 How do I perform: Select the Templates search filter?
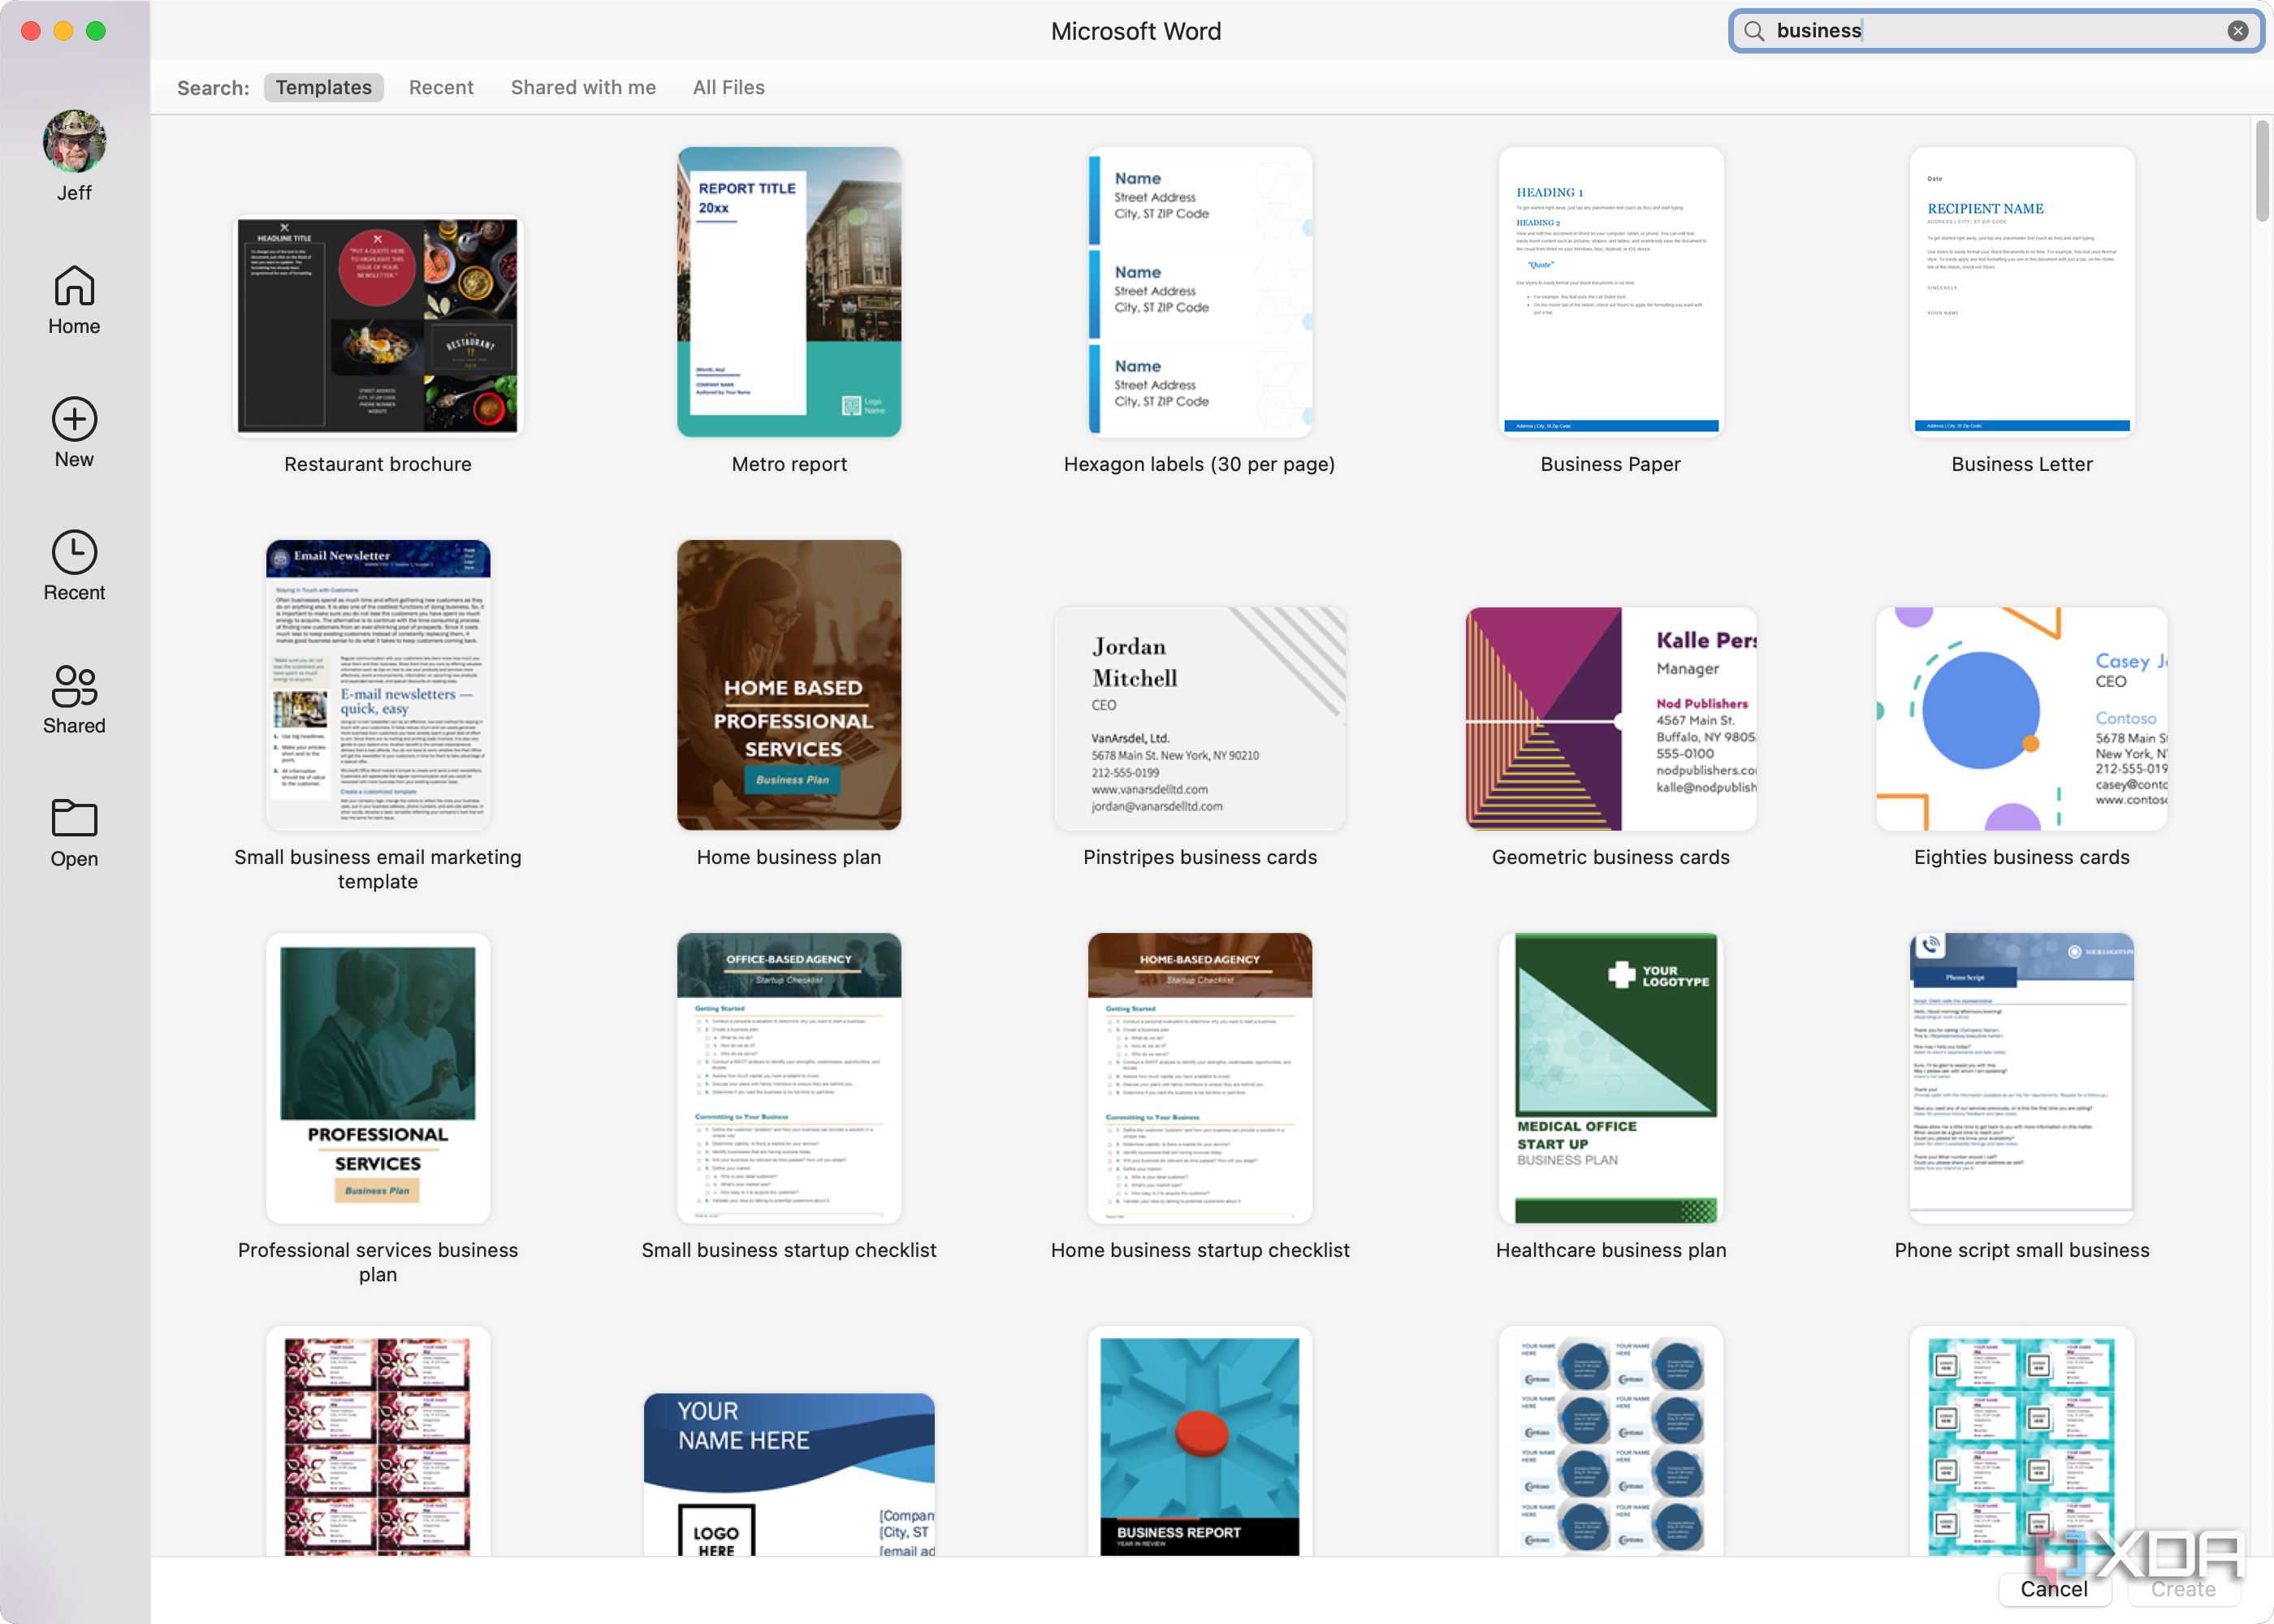324,87
